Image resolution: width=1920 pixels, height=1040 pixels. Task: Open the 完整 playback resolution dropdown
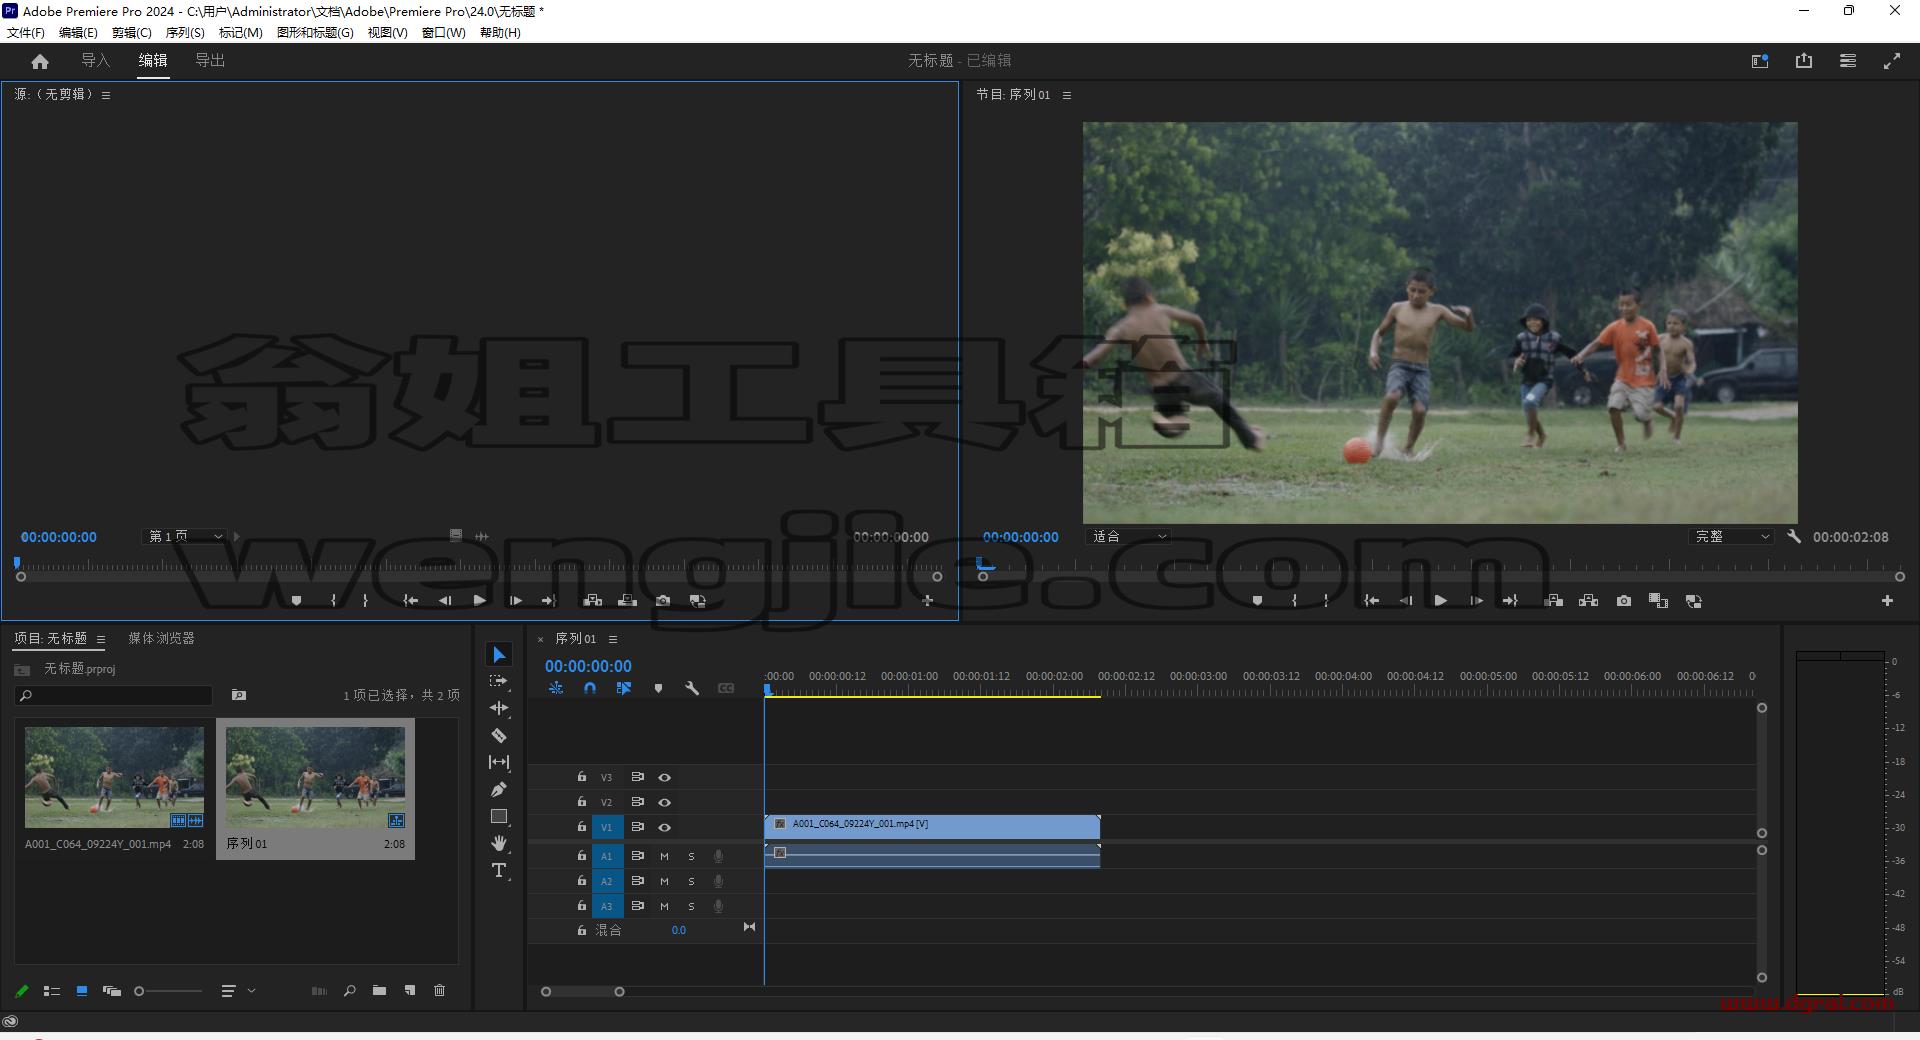point(1732,537)
